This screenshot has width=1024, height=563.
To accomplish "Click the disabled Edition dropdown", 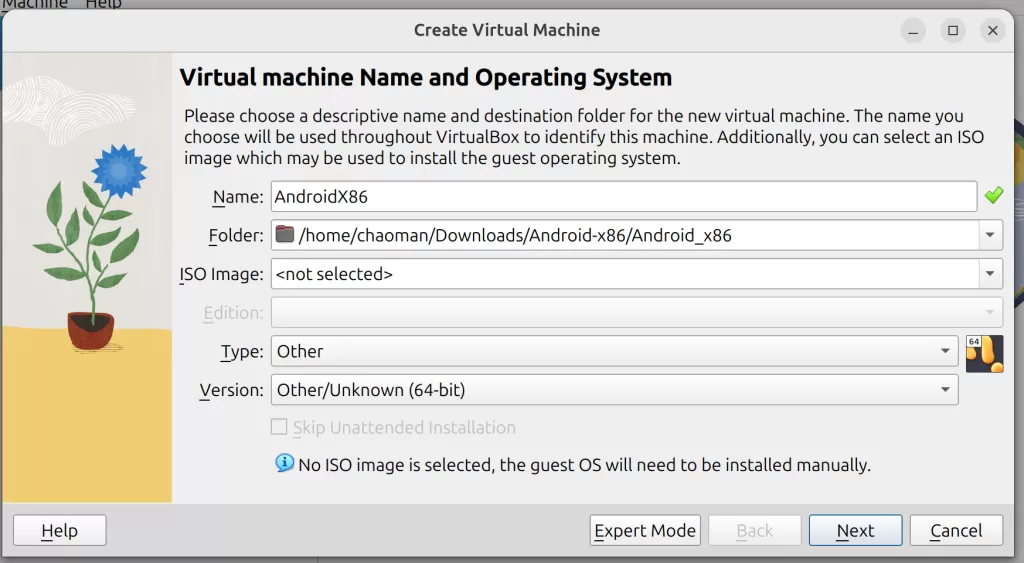I will click(636, 313).
